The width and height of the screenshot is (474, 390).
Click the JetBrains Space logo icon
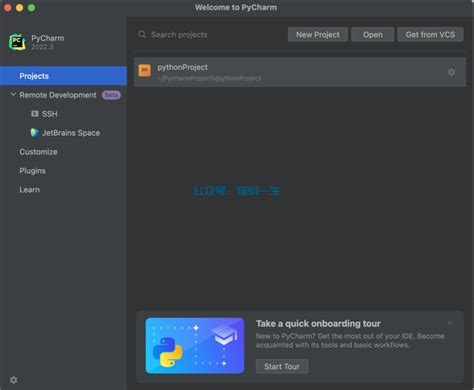coord(35,133)
